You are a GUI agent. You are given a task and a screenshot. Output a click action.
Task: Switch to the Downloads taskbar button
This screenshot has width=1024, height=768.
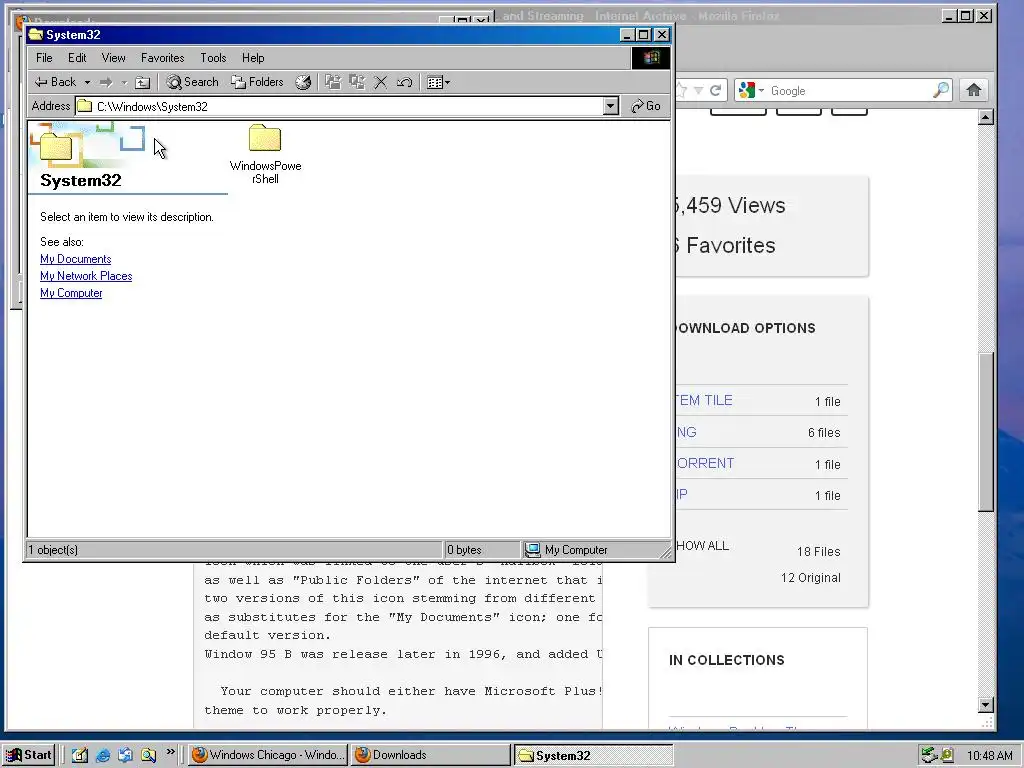(x=431, y=755)
